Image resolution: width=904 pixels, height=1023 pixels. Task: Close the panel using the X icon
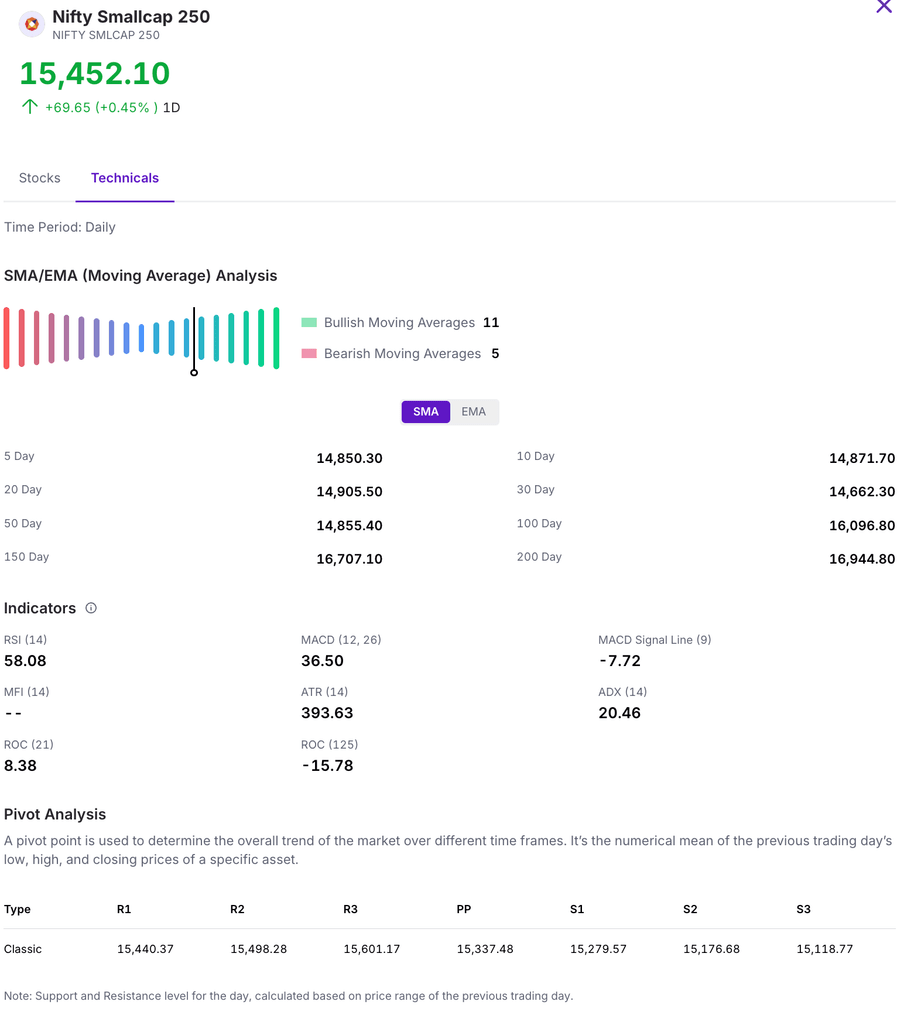[x=883, y=7]
